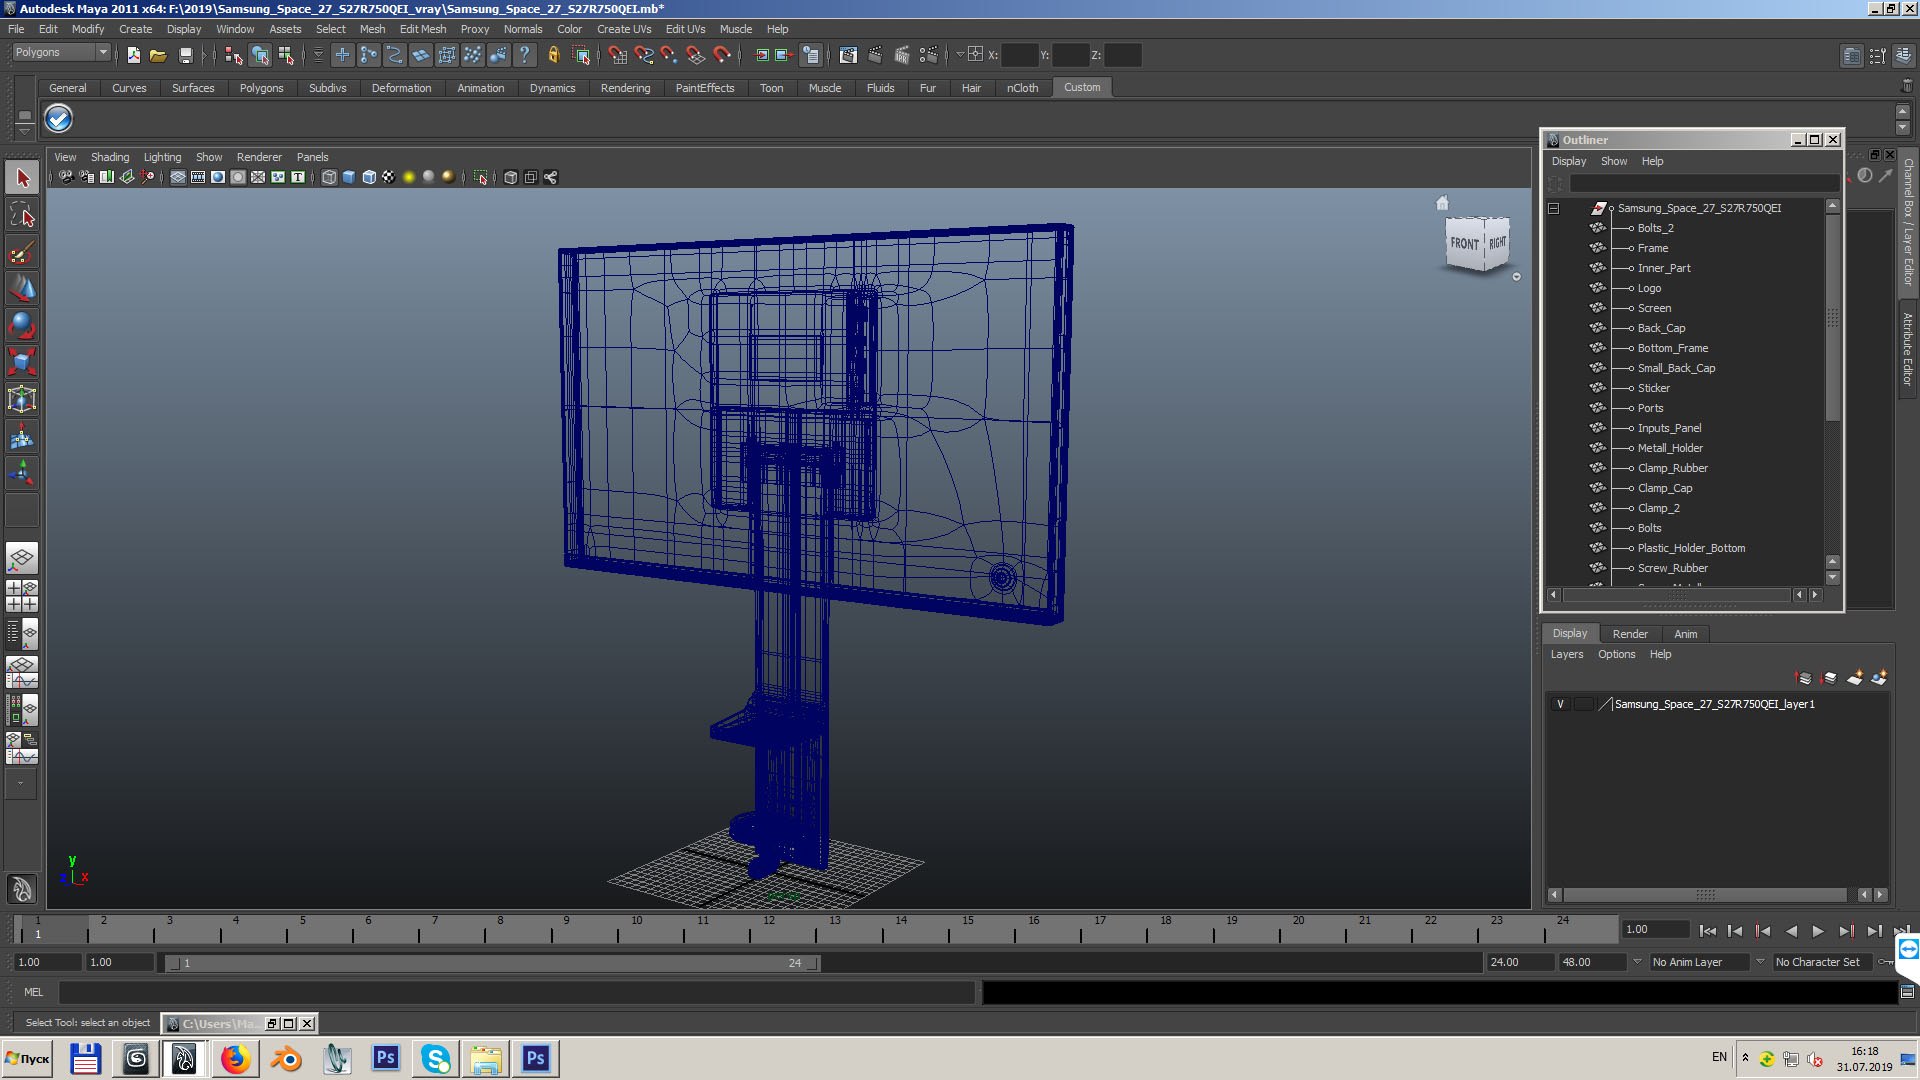Toggle visibility V box of the Samsung layer

pyautogui.click(x=1560, y=704)
